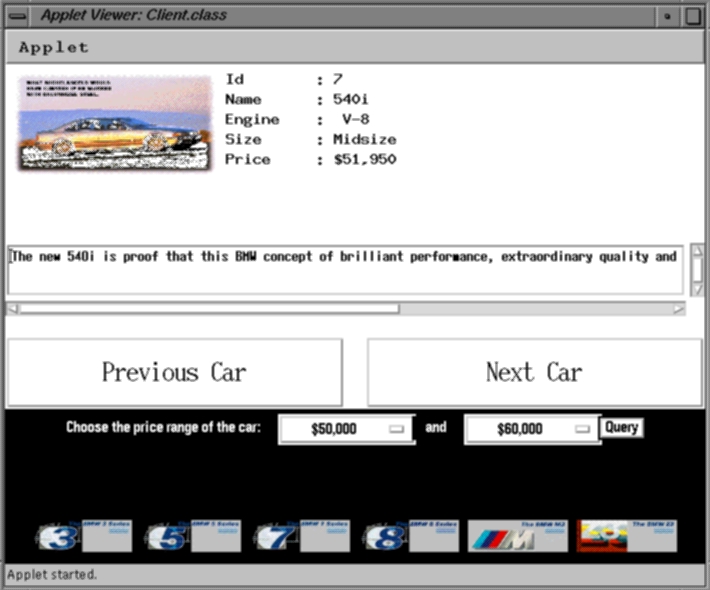Image resolution: width=710 pixels, height=590 pixels.
Task: Open the BMW 5 Series thumbnail
Action: pos(193,536)
